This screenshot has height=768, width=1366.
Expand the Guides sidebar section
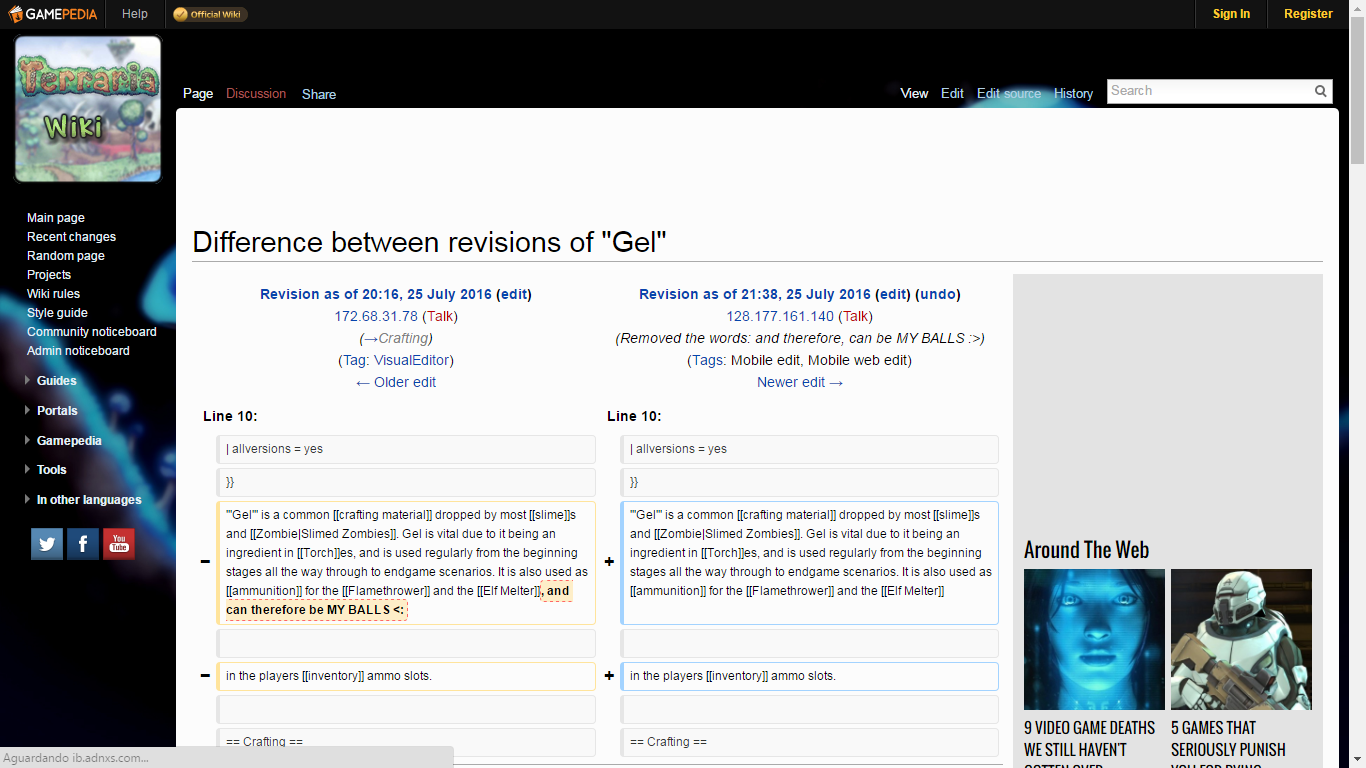56,381
